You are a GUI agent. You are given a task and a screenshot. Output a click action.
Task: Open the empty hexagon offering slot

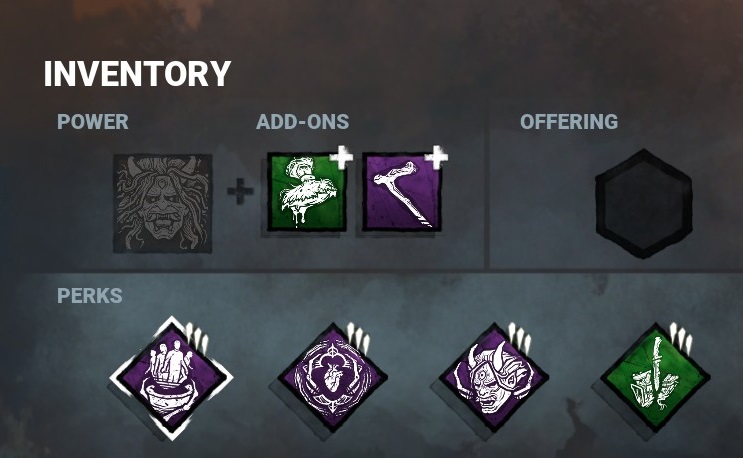tap(643, 203)
